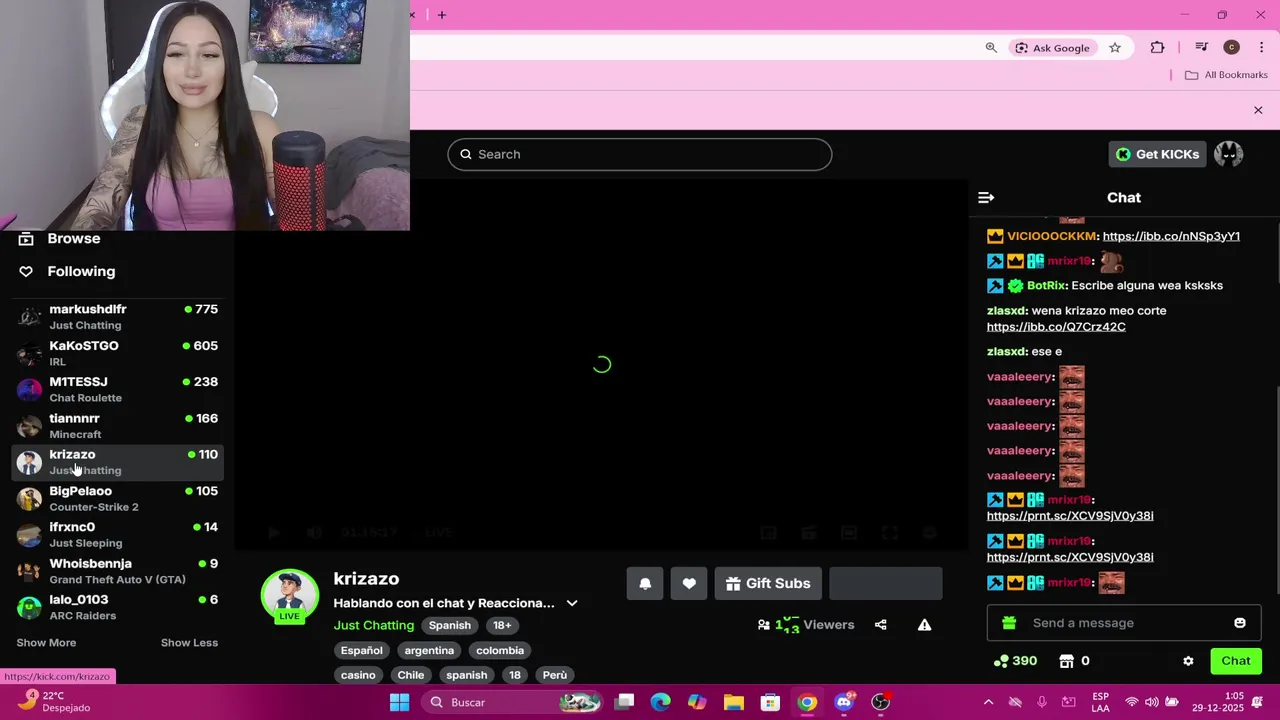Viewport: 1280px width, 720px height.
Task: Open All Bookmarks folder
Action: (x=1226, y=75)
